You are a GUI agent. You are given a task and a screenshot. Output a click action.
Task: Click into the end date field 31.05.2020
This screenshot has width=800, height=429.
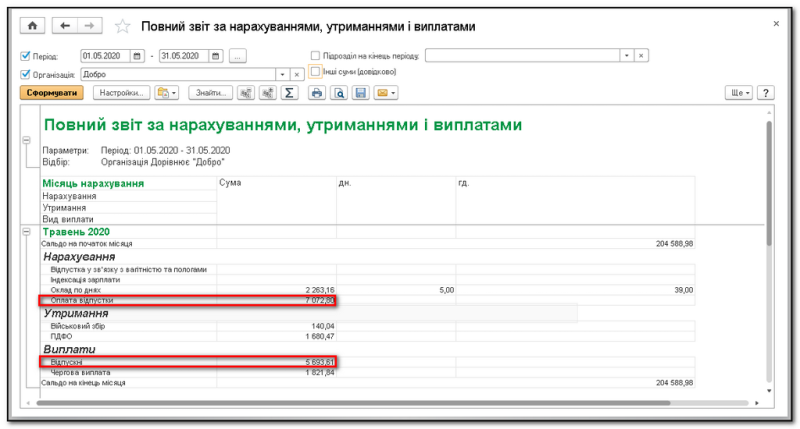point(184,56)
